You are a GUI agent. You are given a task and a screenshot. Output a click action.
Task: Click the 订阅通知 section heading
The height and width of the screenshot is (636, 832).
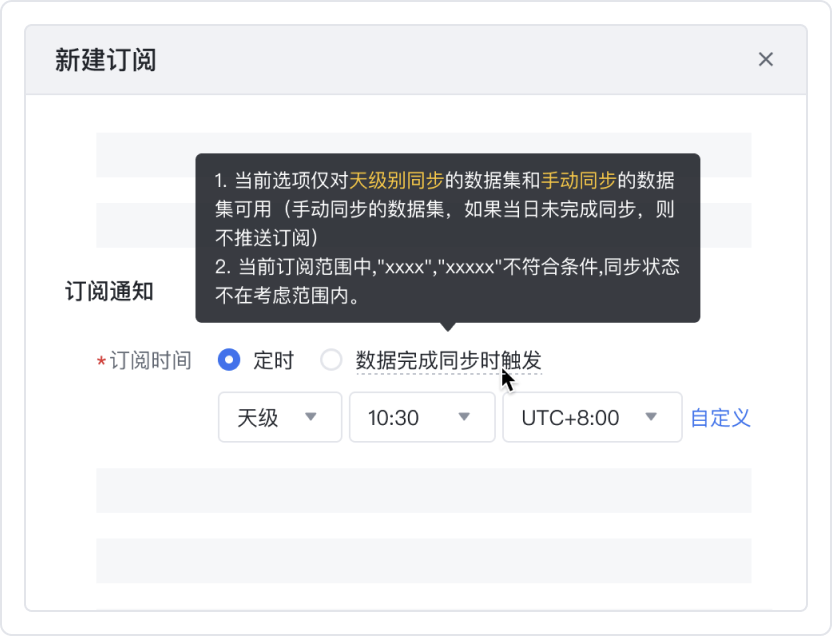109,291
